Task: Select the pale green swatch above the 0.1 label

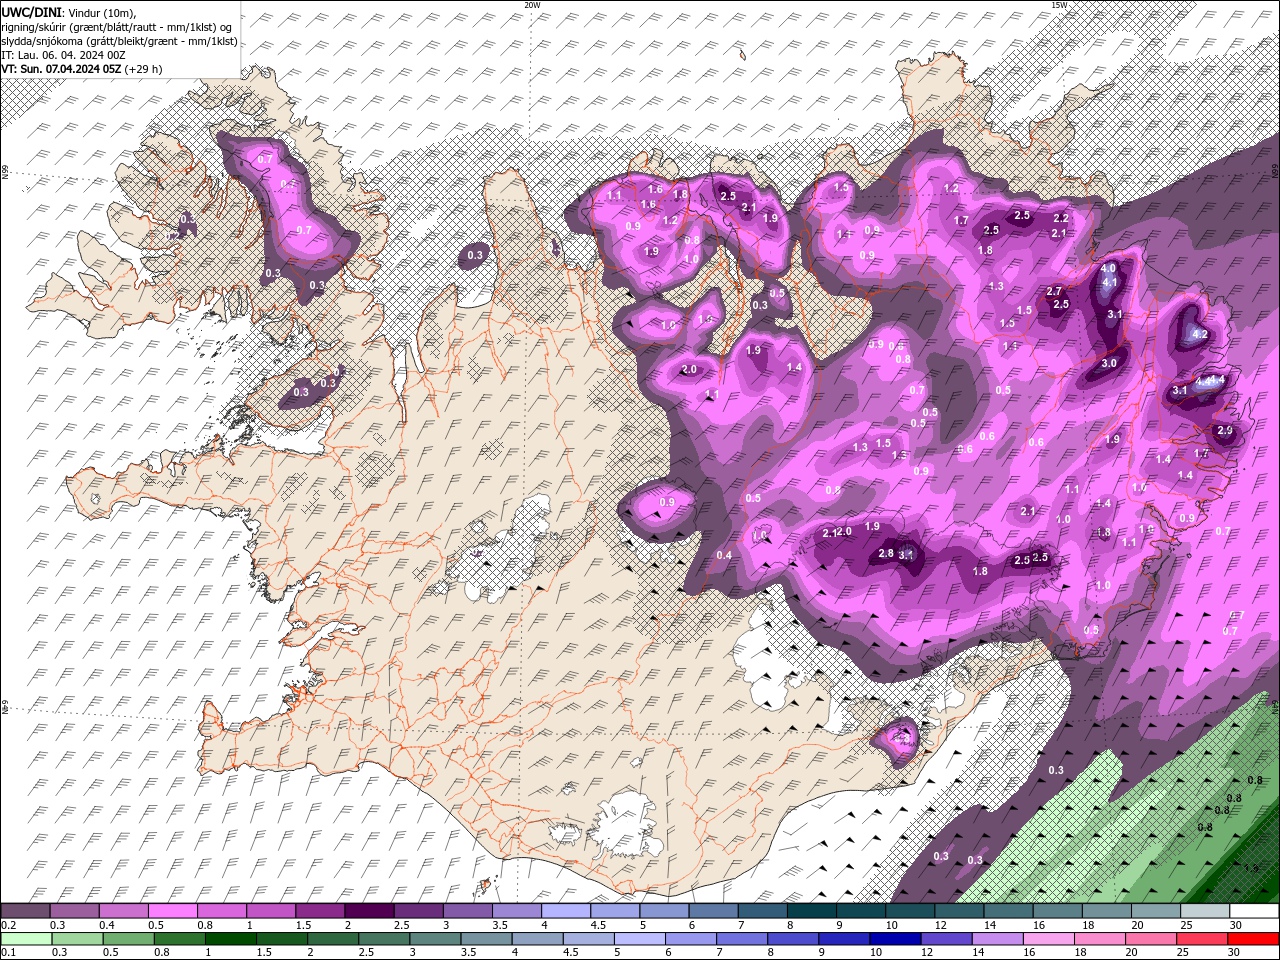Action: (26, 939)
